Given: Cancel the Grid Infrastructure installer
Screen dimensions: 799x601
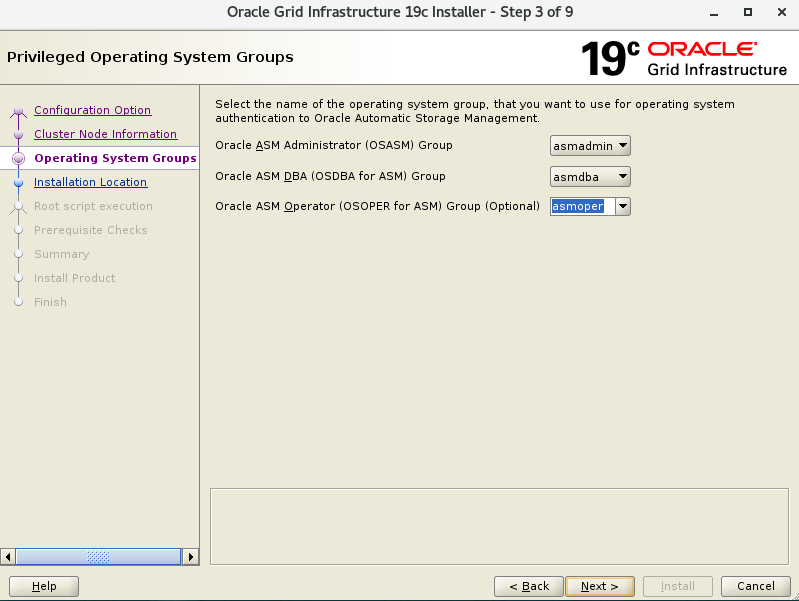Looking at the screenshot, I should tap(756, 586).
